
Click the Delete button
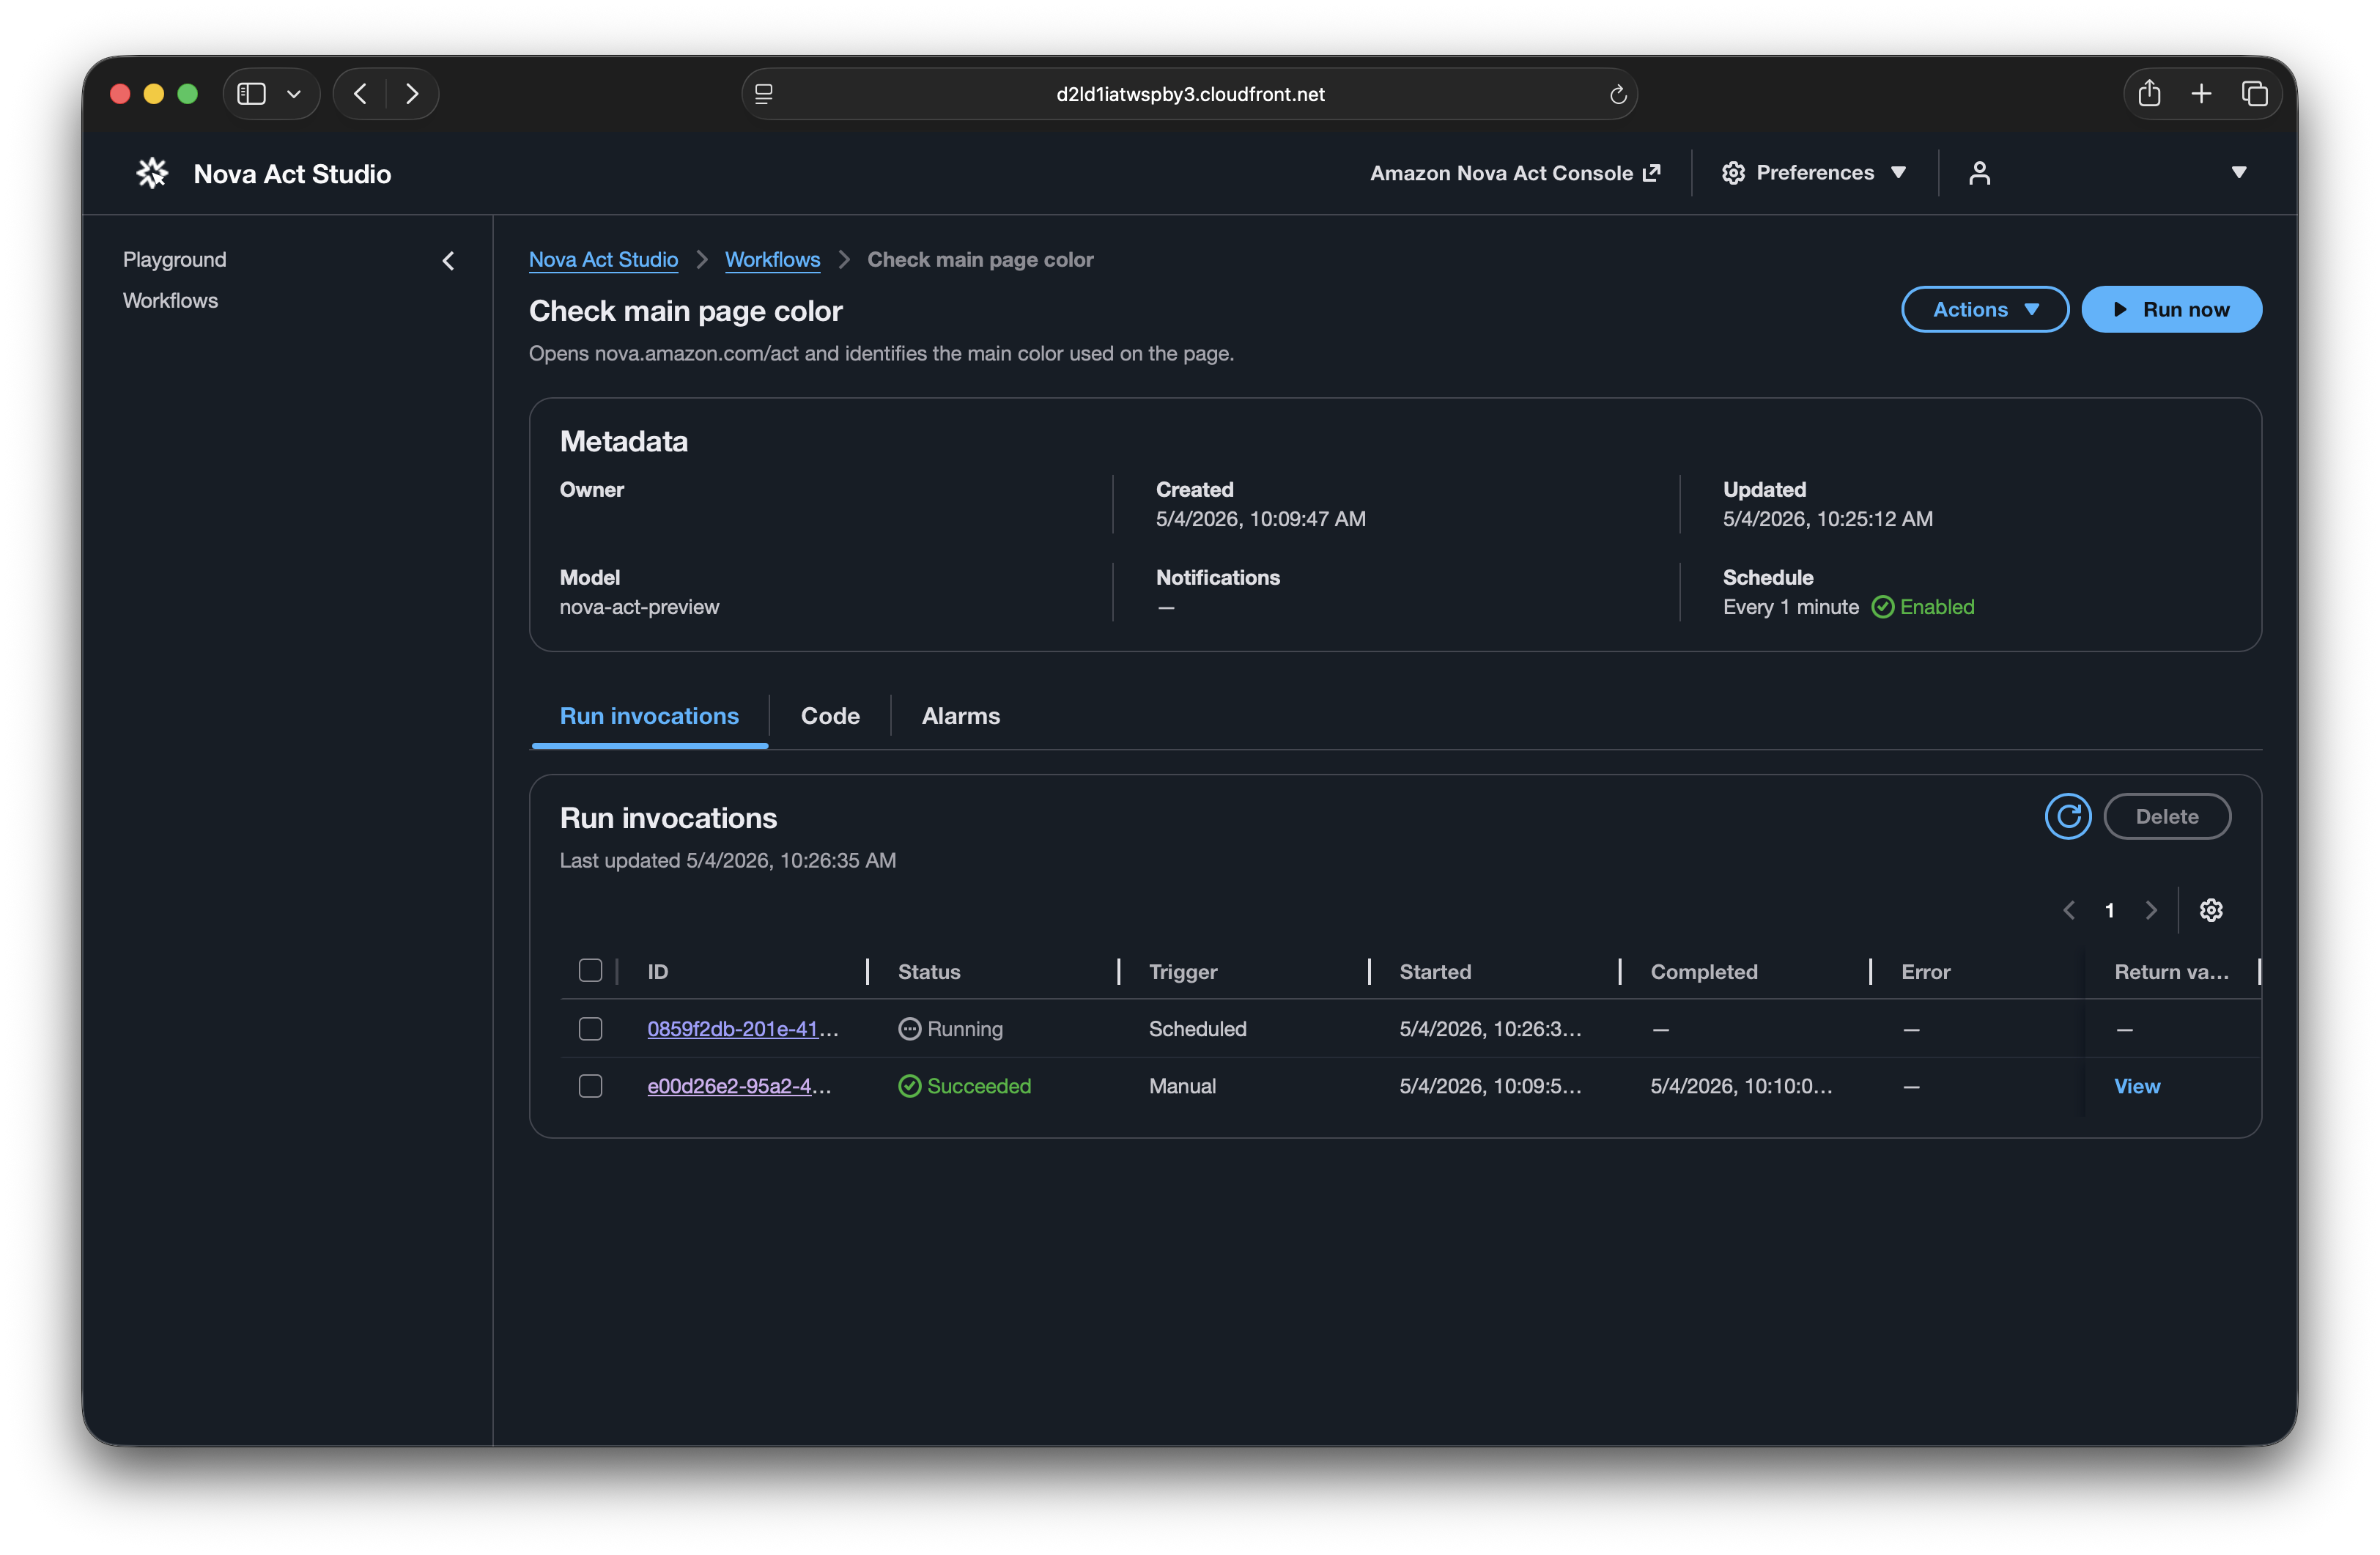2166,816
